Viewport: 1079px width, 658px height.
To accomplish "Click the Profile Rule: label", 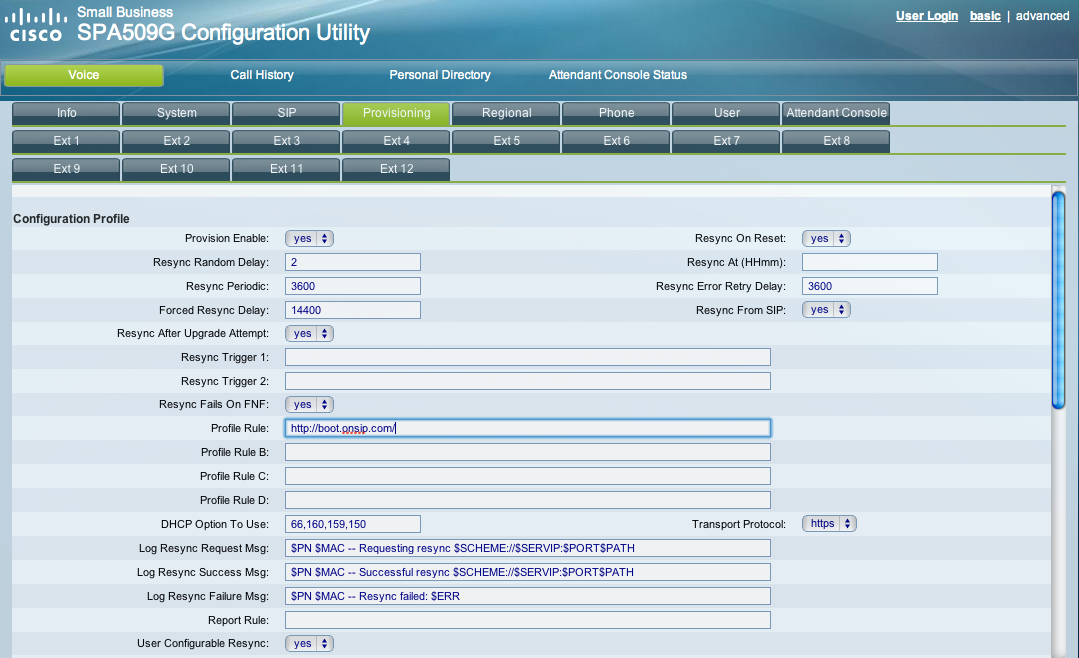I will coord(239,428).
